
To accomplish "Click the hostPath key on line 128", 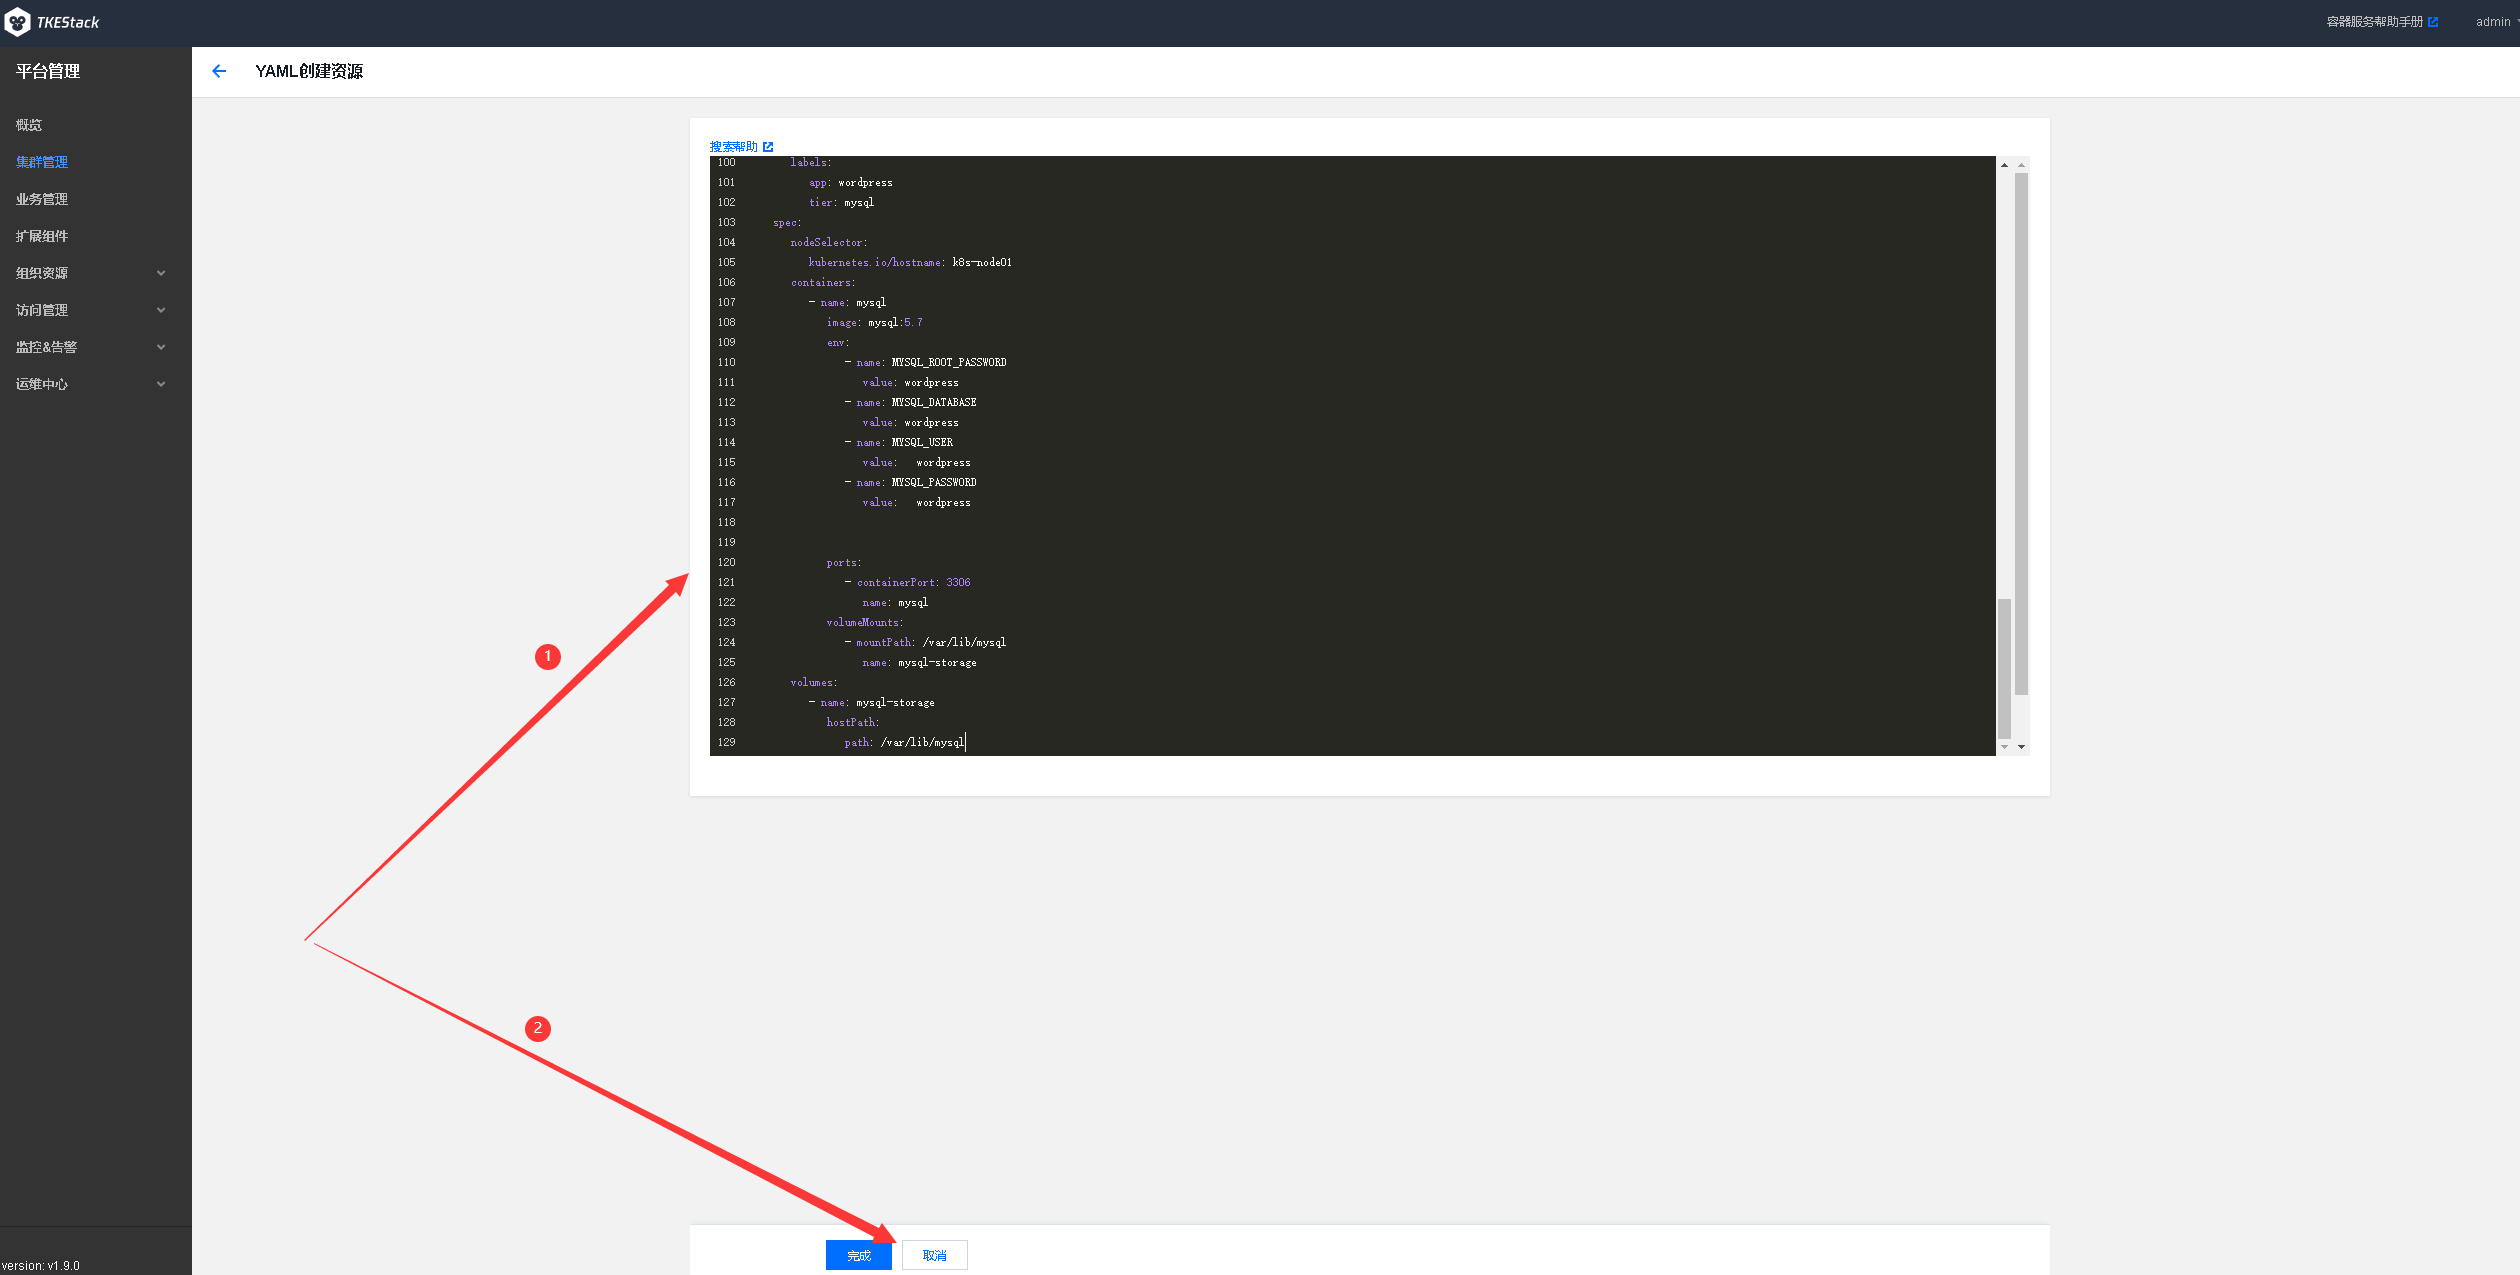I will (x=853, y=722).
